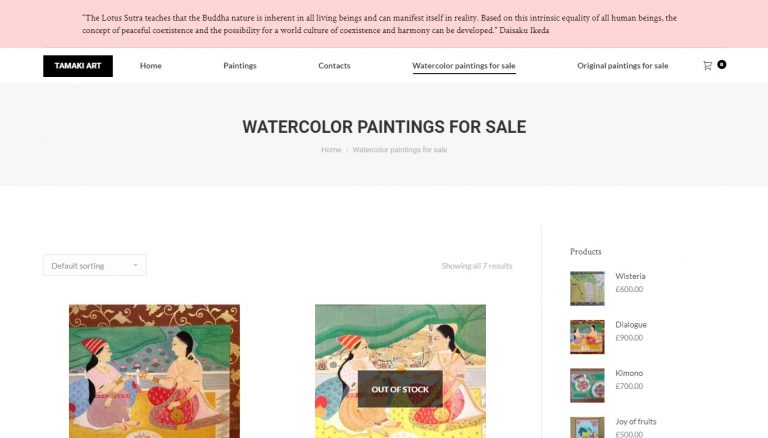Viewport: 768px width, 438px height.
Task: Open the Joy of fruits thumbnail
Action: point(587,428)
